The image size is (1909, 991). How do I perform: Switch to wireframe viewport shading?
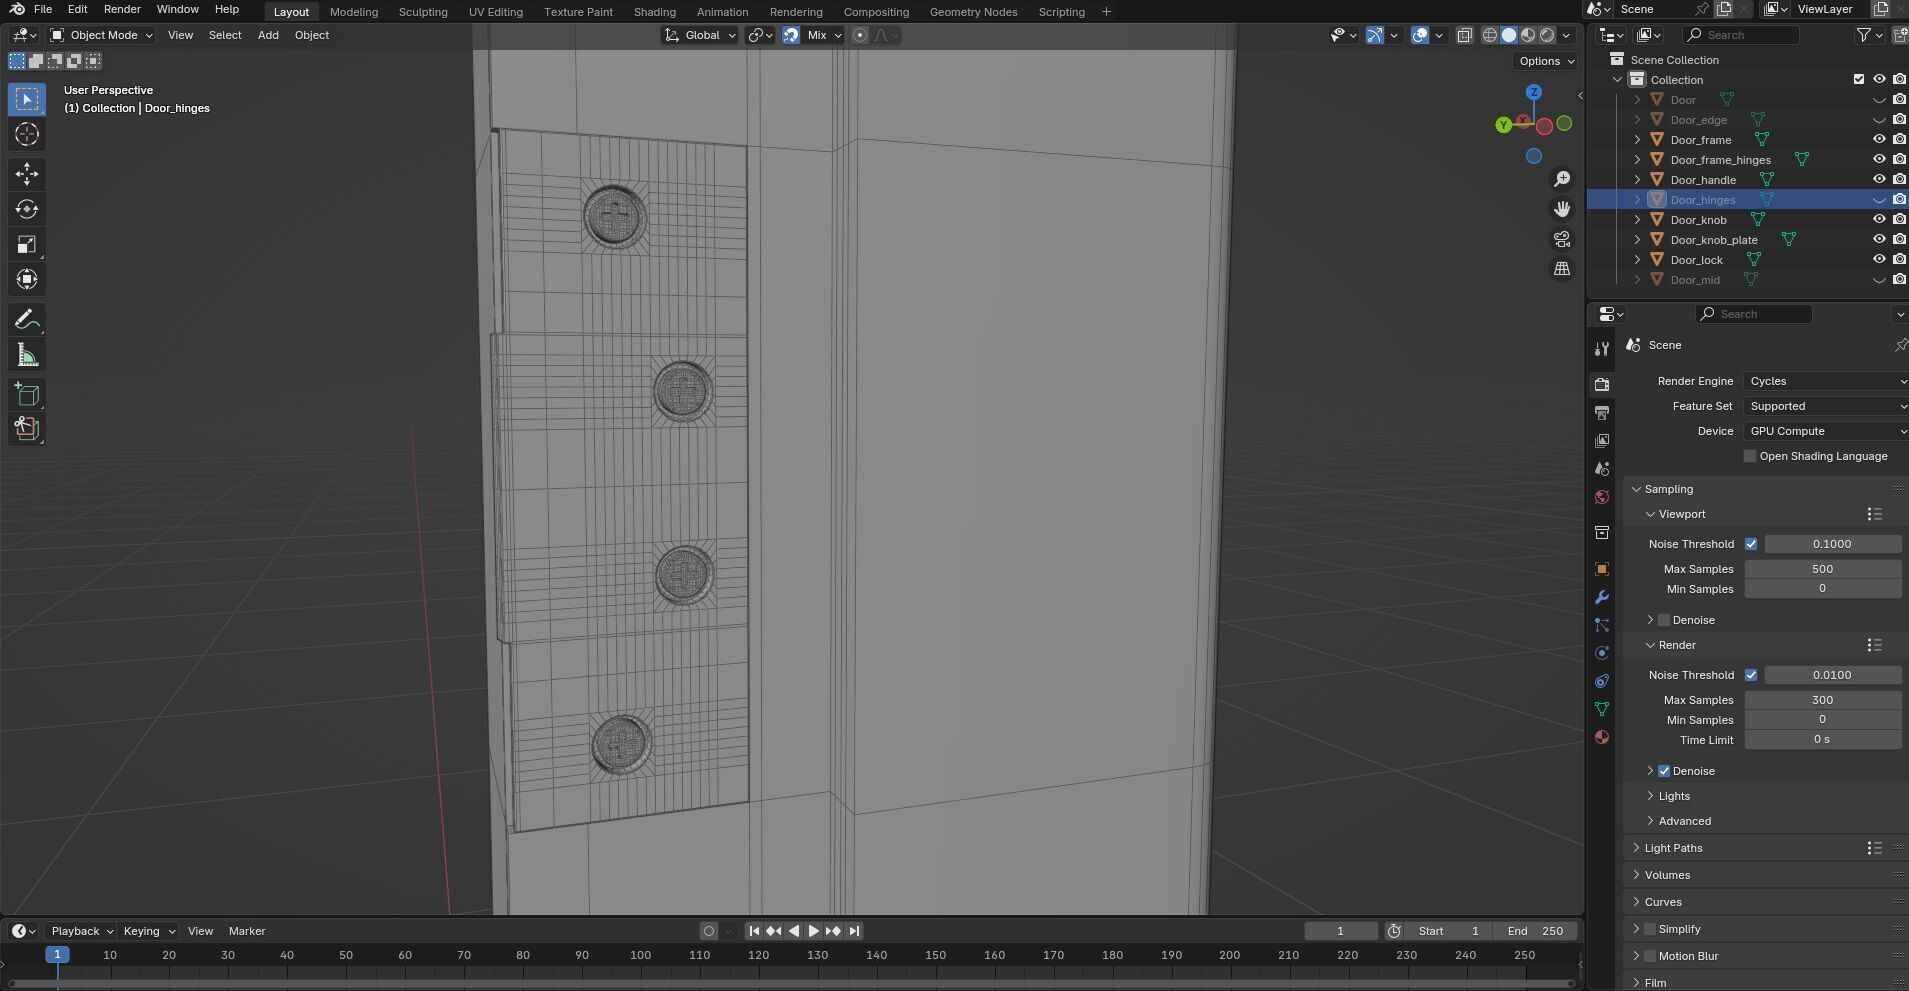point(1490,35)
